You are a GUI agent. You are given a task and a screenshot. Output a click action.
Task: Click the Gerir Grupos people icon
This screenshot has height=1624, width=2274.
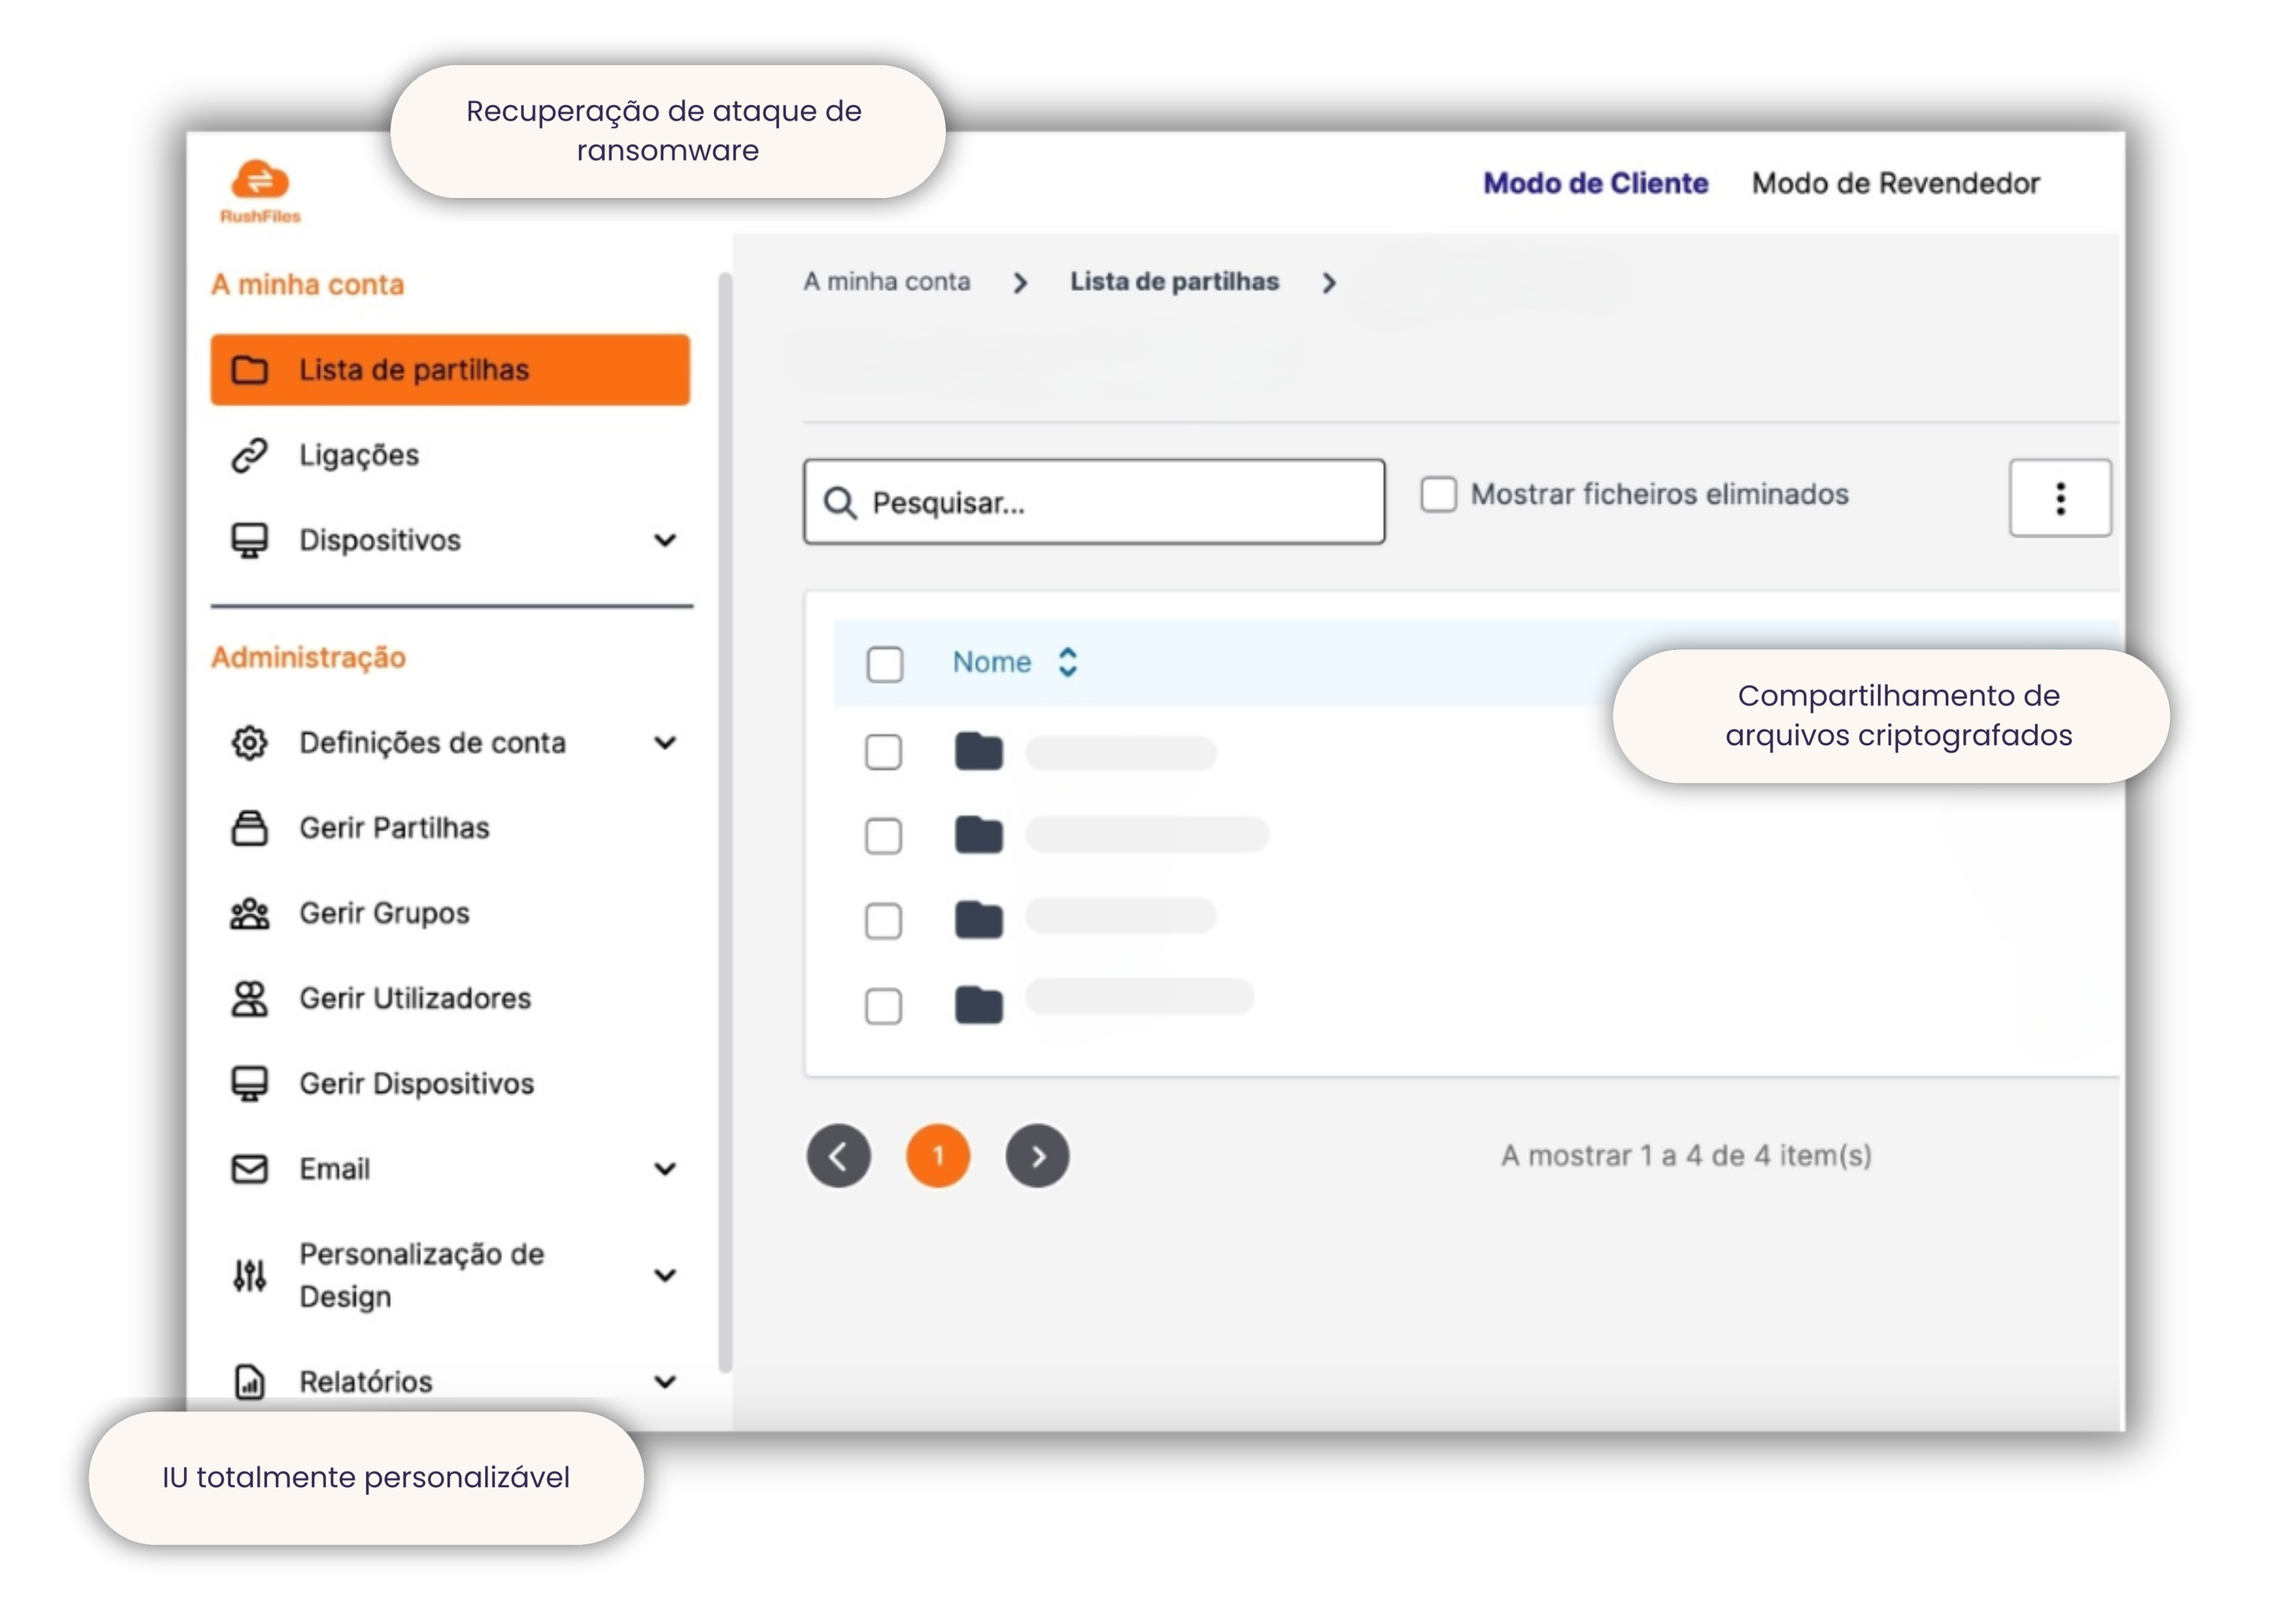tap(250, 913)
